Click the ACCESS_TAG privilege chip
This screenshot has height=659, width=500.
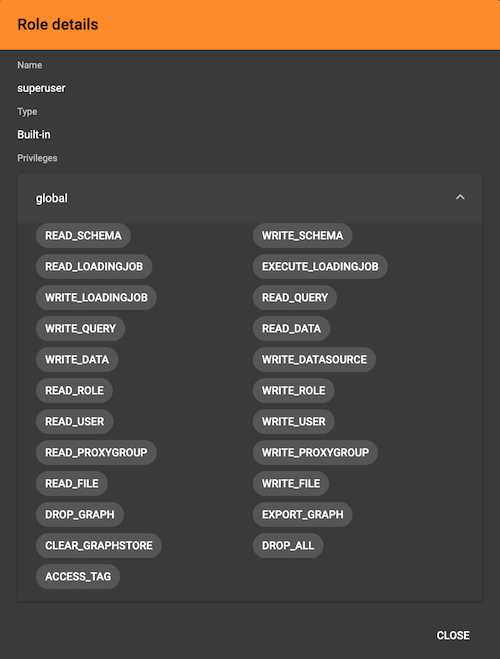coord(78,577)
